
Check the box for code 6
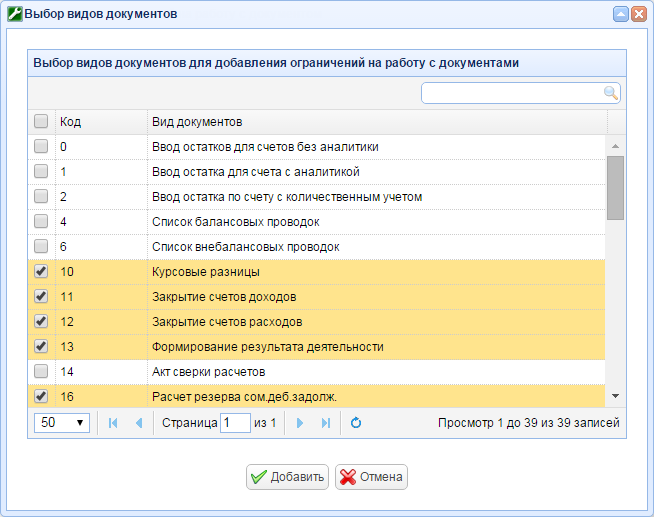[41, 246]
